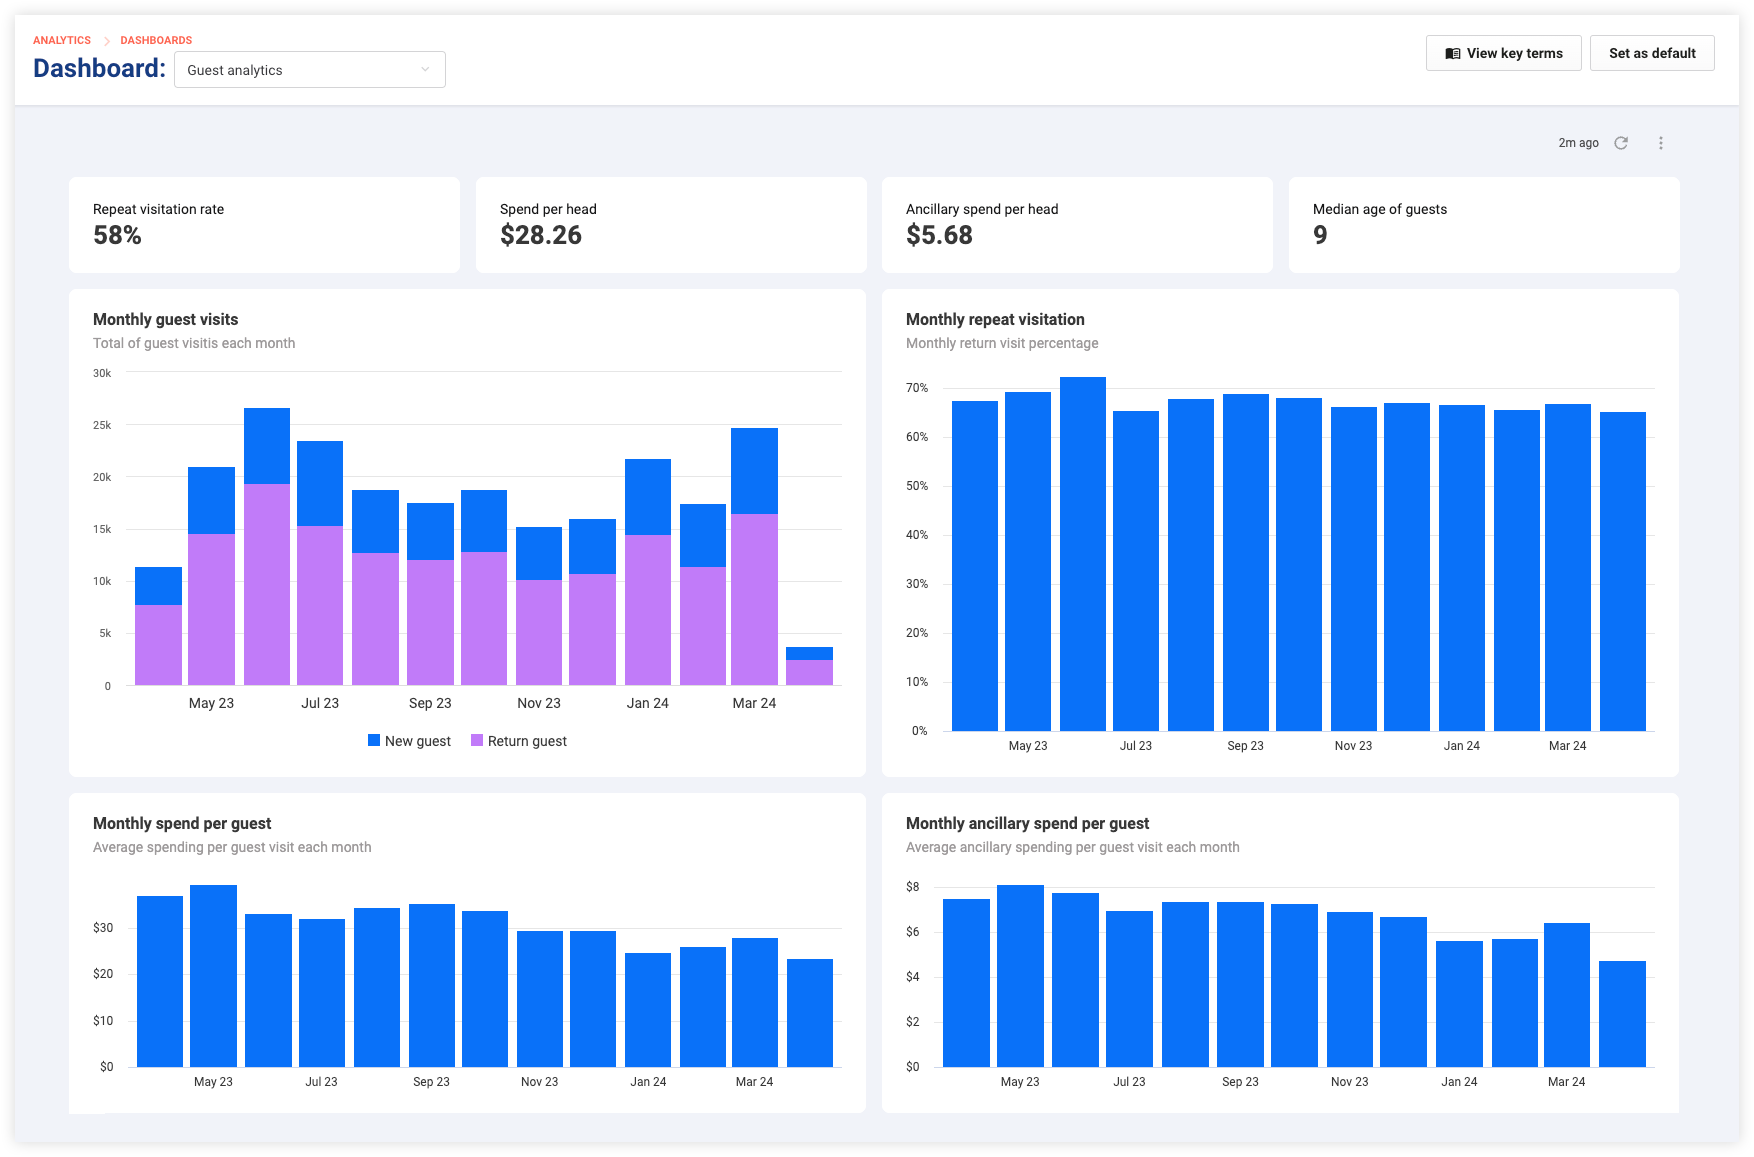Click the Monthly ancillary spend per guest title
1754x1157 pixels.
point(1027,824)
